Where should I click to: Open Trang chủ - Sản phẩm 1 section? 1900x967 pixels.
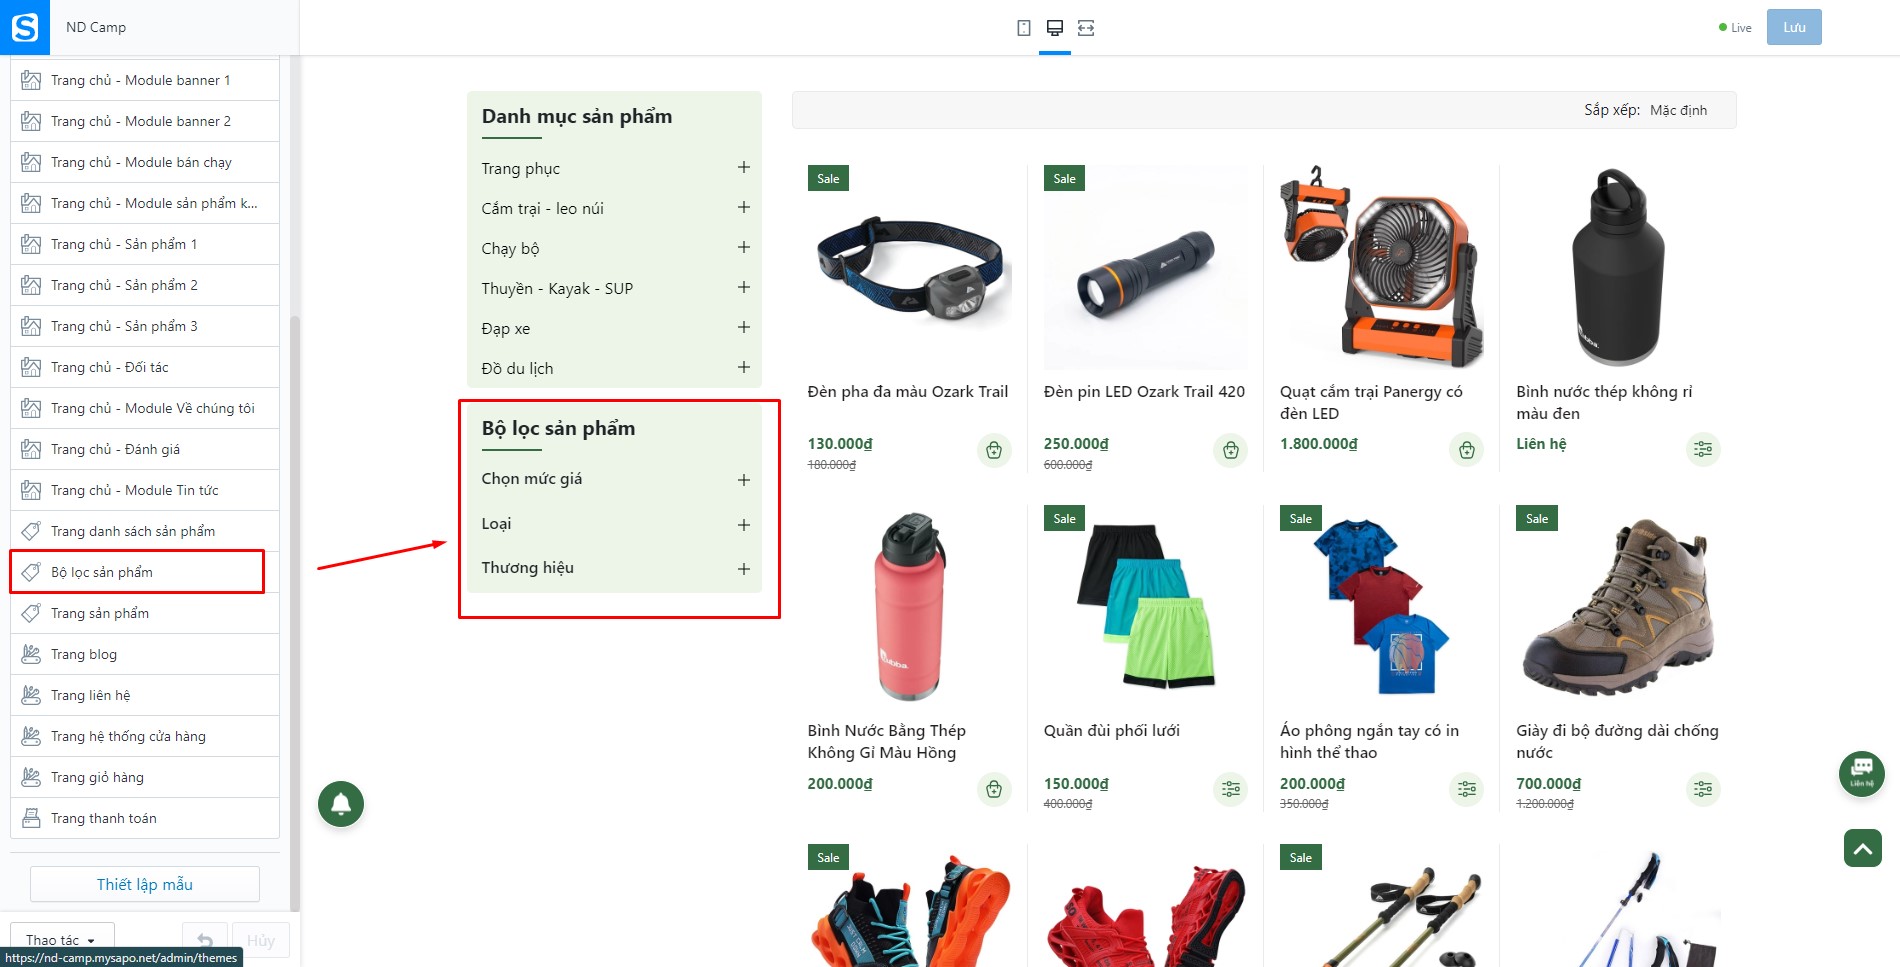(145, 244)
